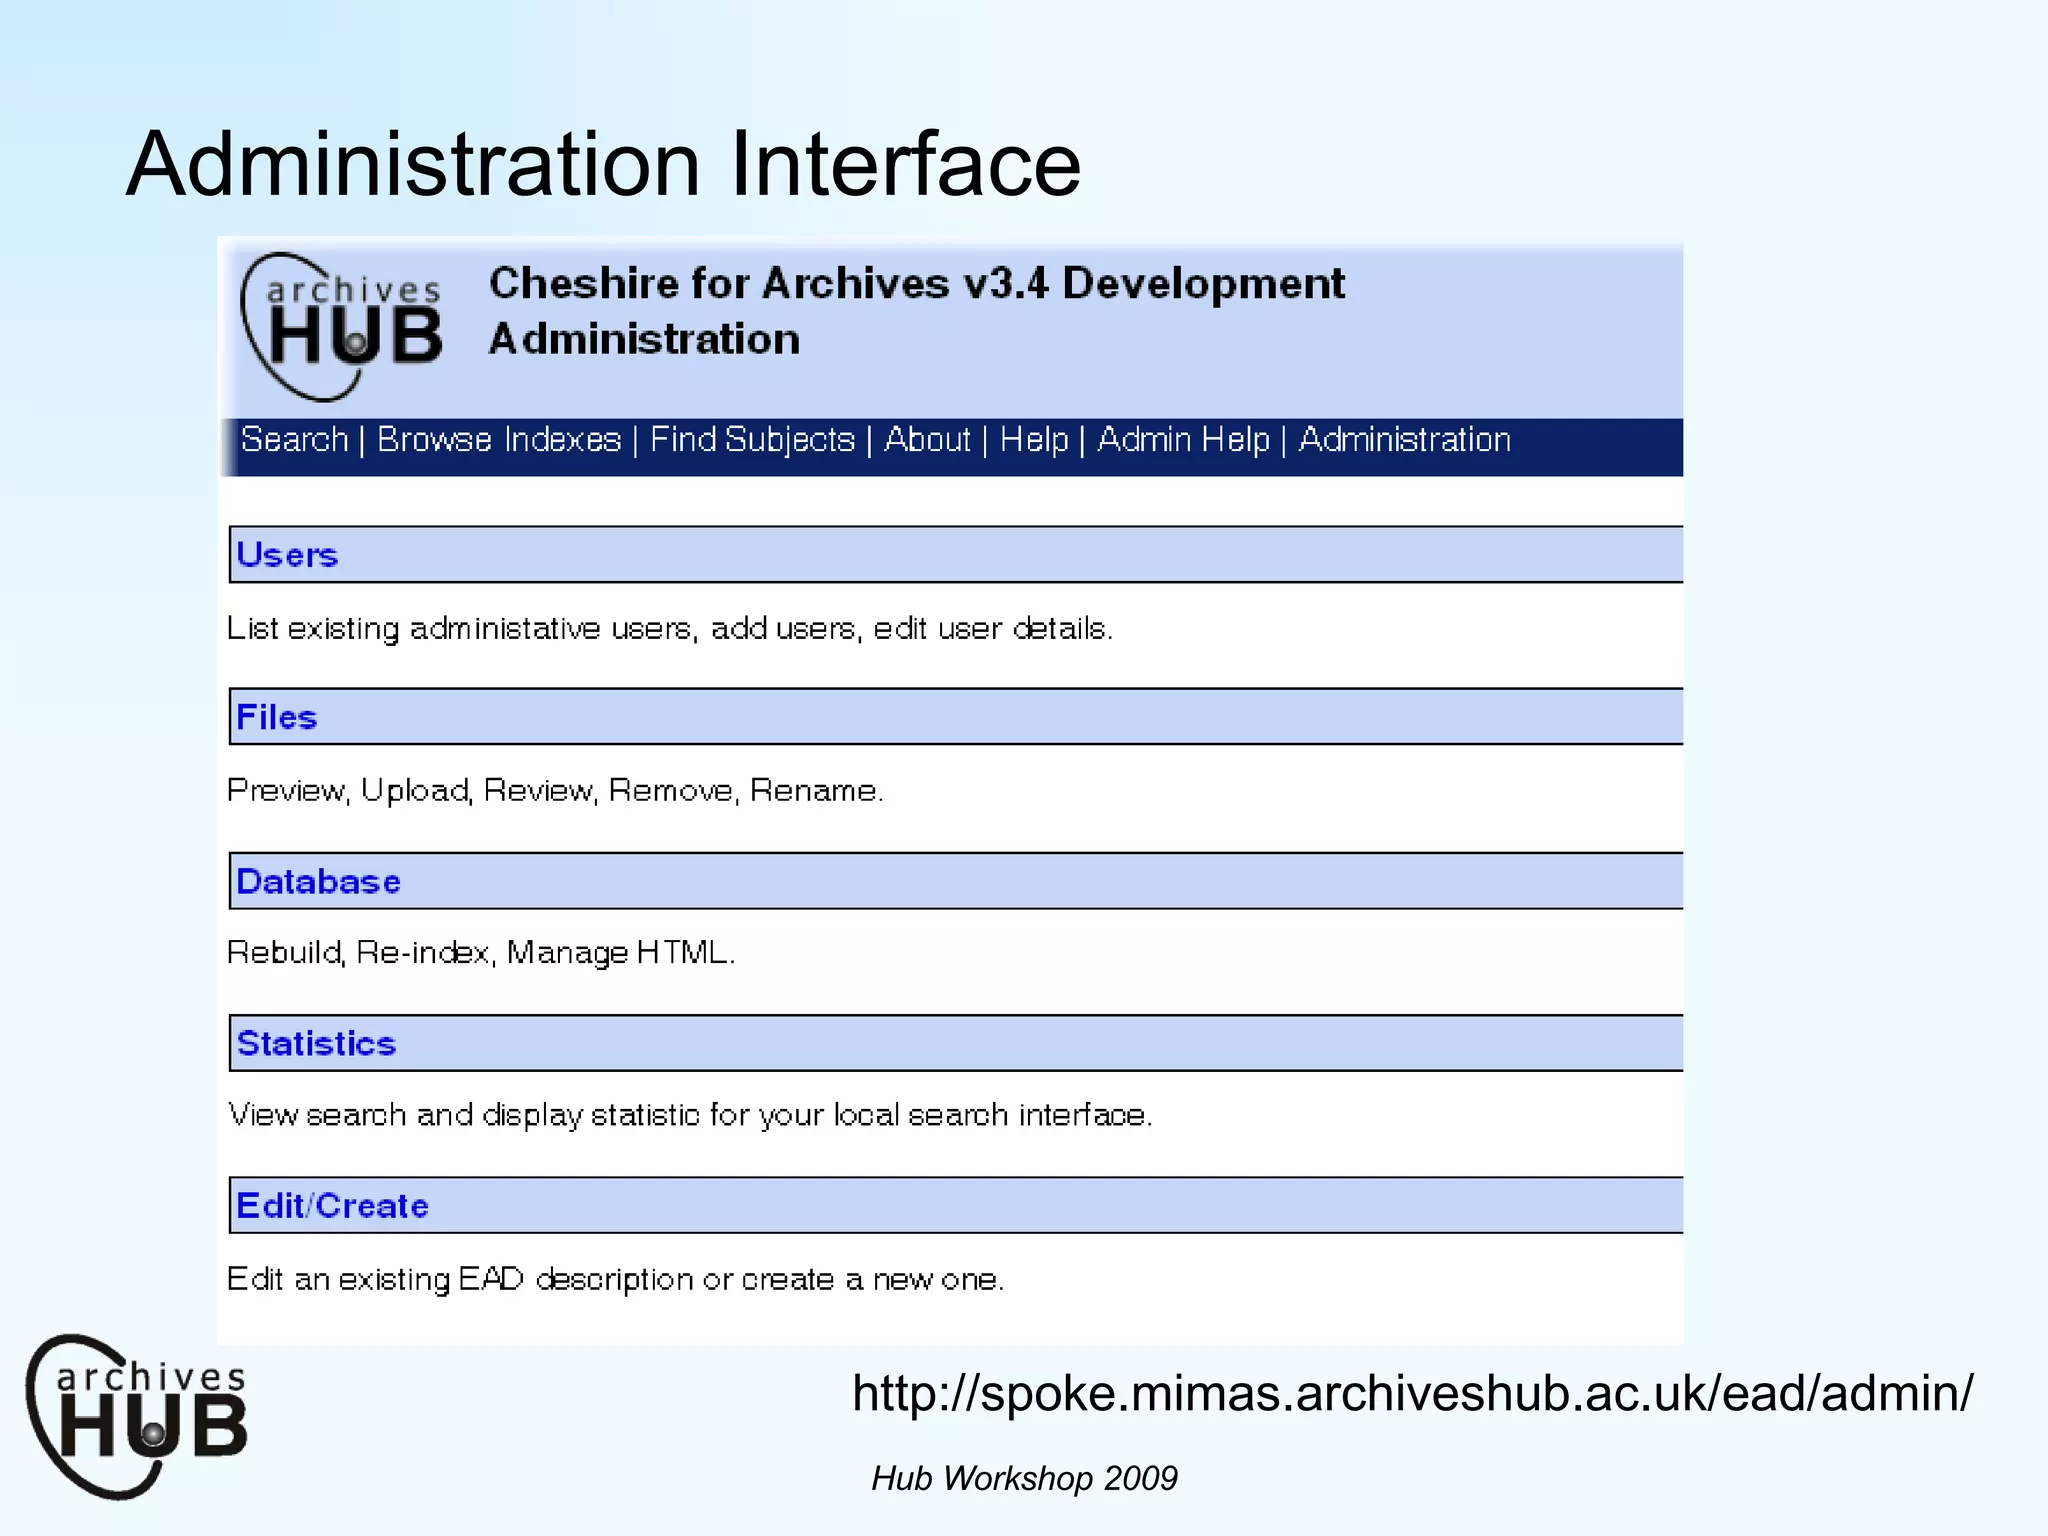
Task: Click the 'Preview, Upload, Review, Remove, Rename.' text
Action: pos(555,791)
